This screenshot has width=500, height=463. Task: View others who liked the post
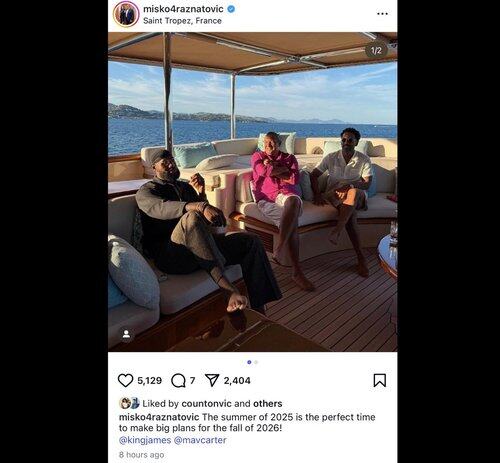(x=268, y=404)
